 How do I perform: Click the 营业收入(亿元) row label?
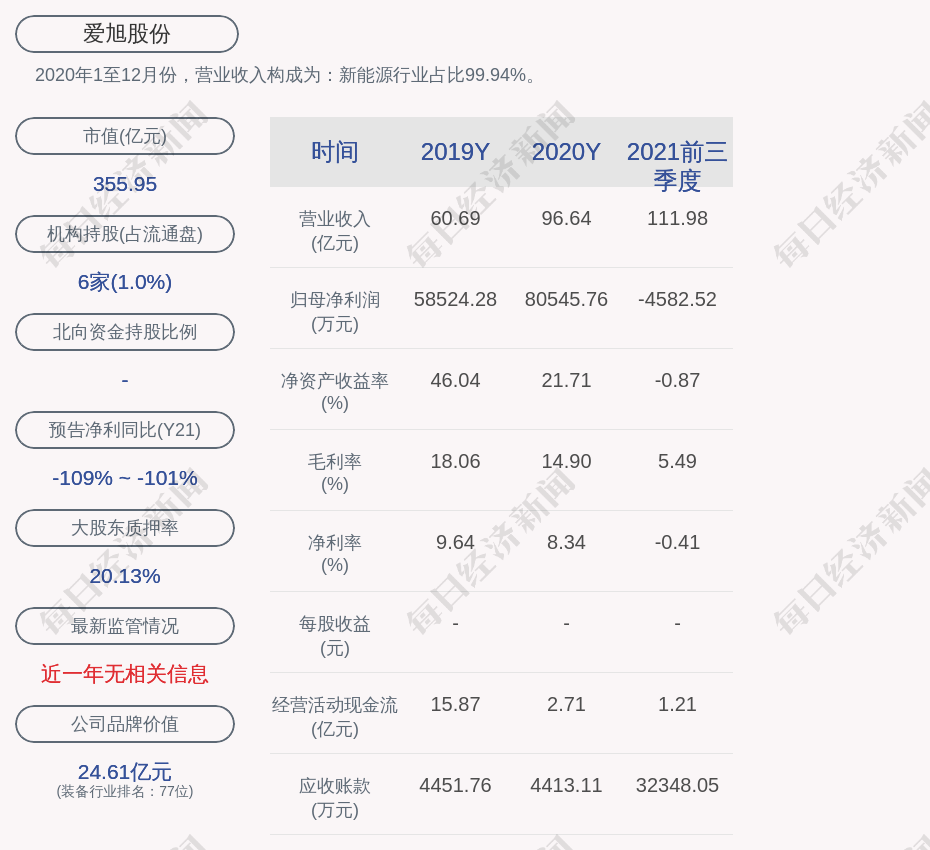335,230
